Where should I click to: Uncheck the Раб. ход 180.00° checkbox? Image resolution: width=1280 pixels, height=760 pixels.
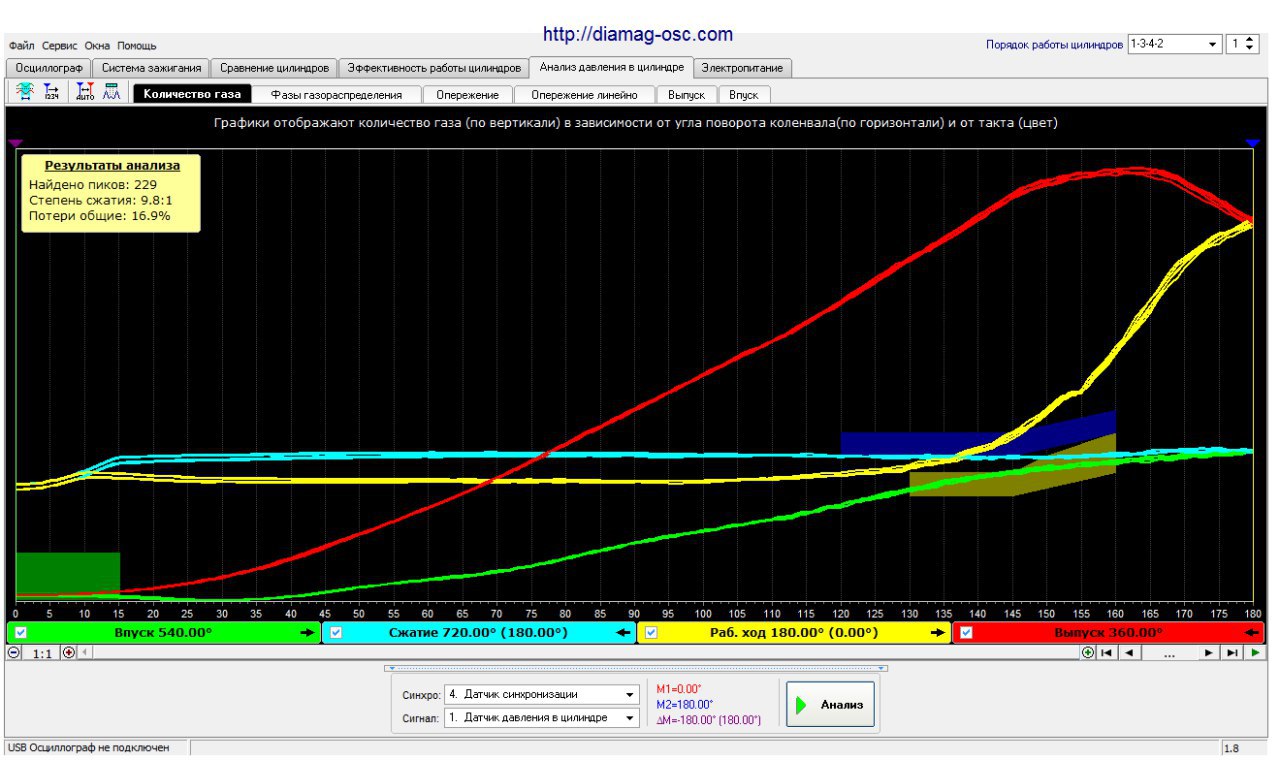point(651,633)
